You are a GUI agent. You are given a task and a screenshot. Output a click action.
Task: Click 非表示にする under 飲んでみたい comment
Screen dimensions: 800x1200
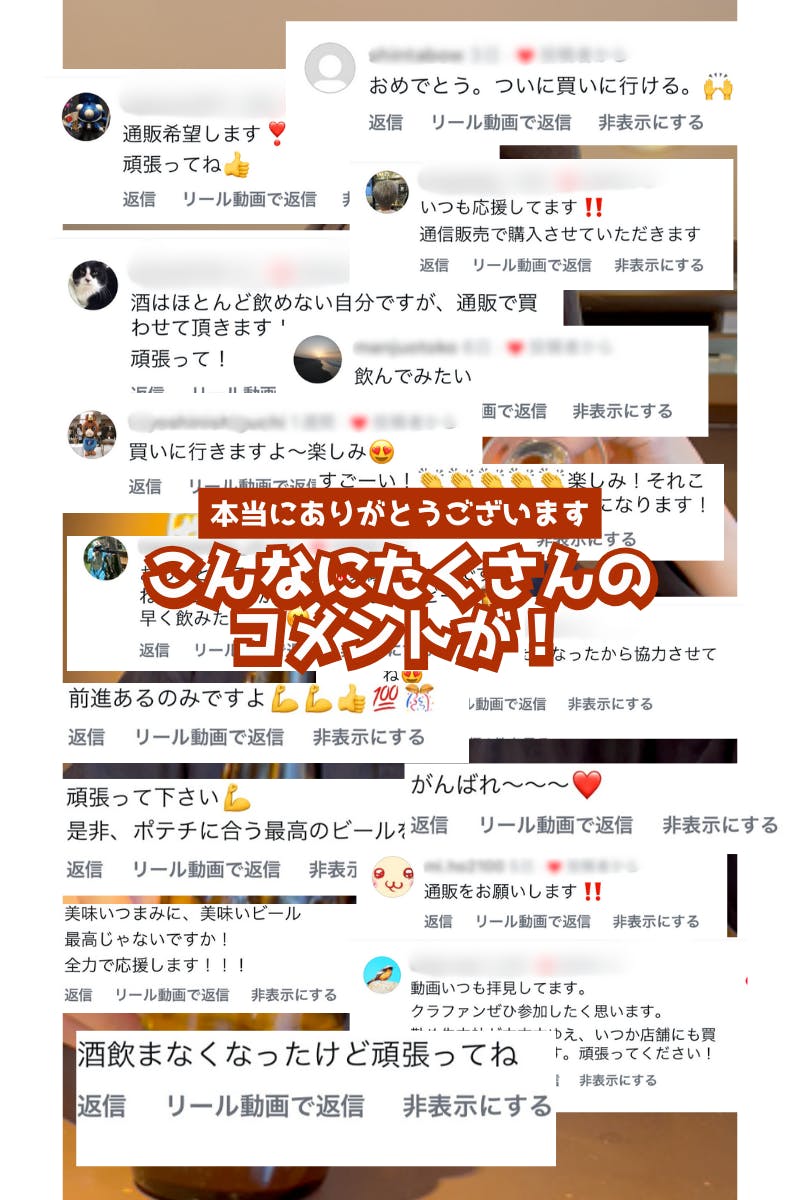pos(623,411)
